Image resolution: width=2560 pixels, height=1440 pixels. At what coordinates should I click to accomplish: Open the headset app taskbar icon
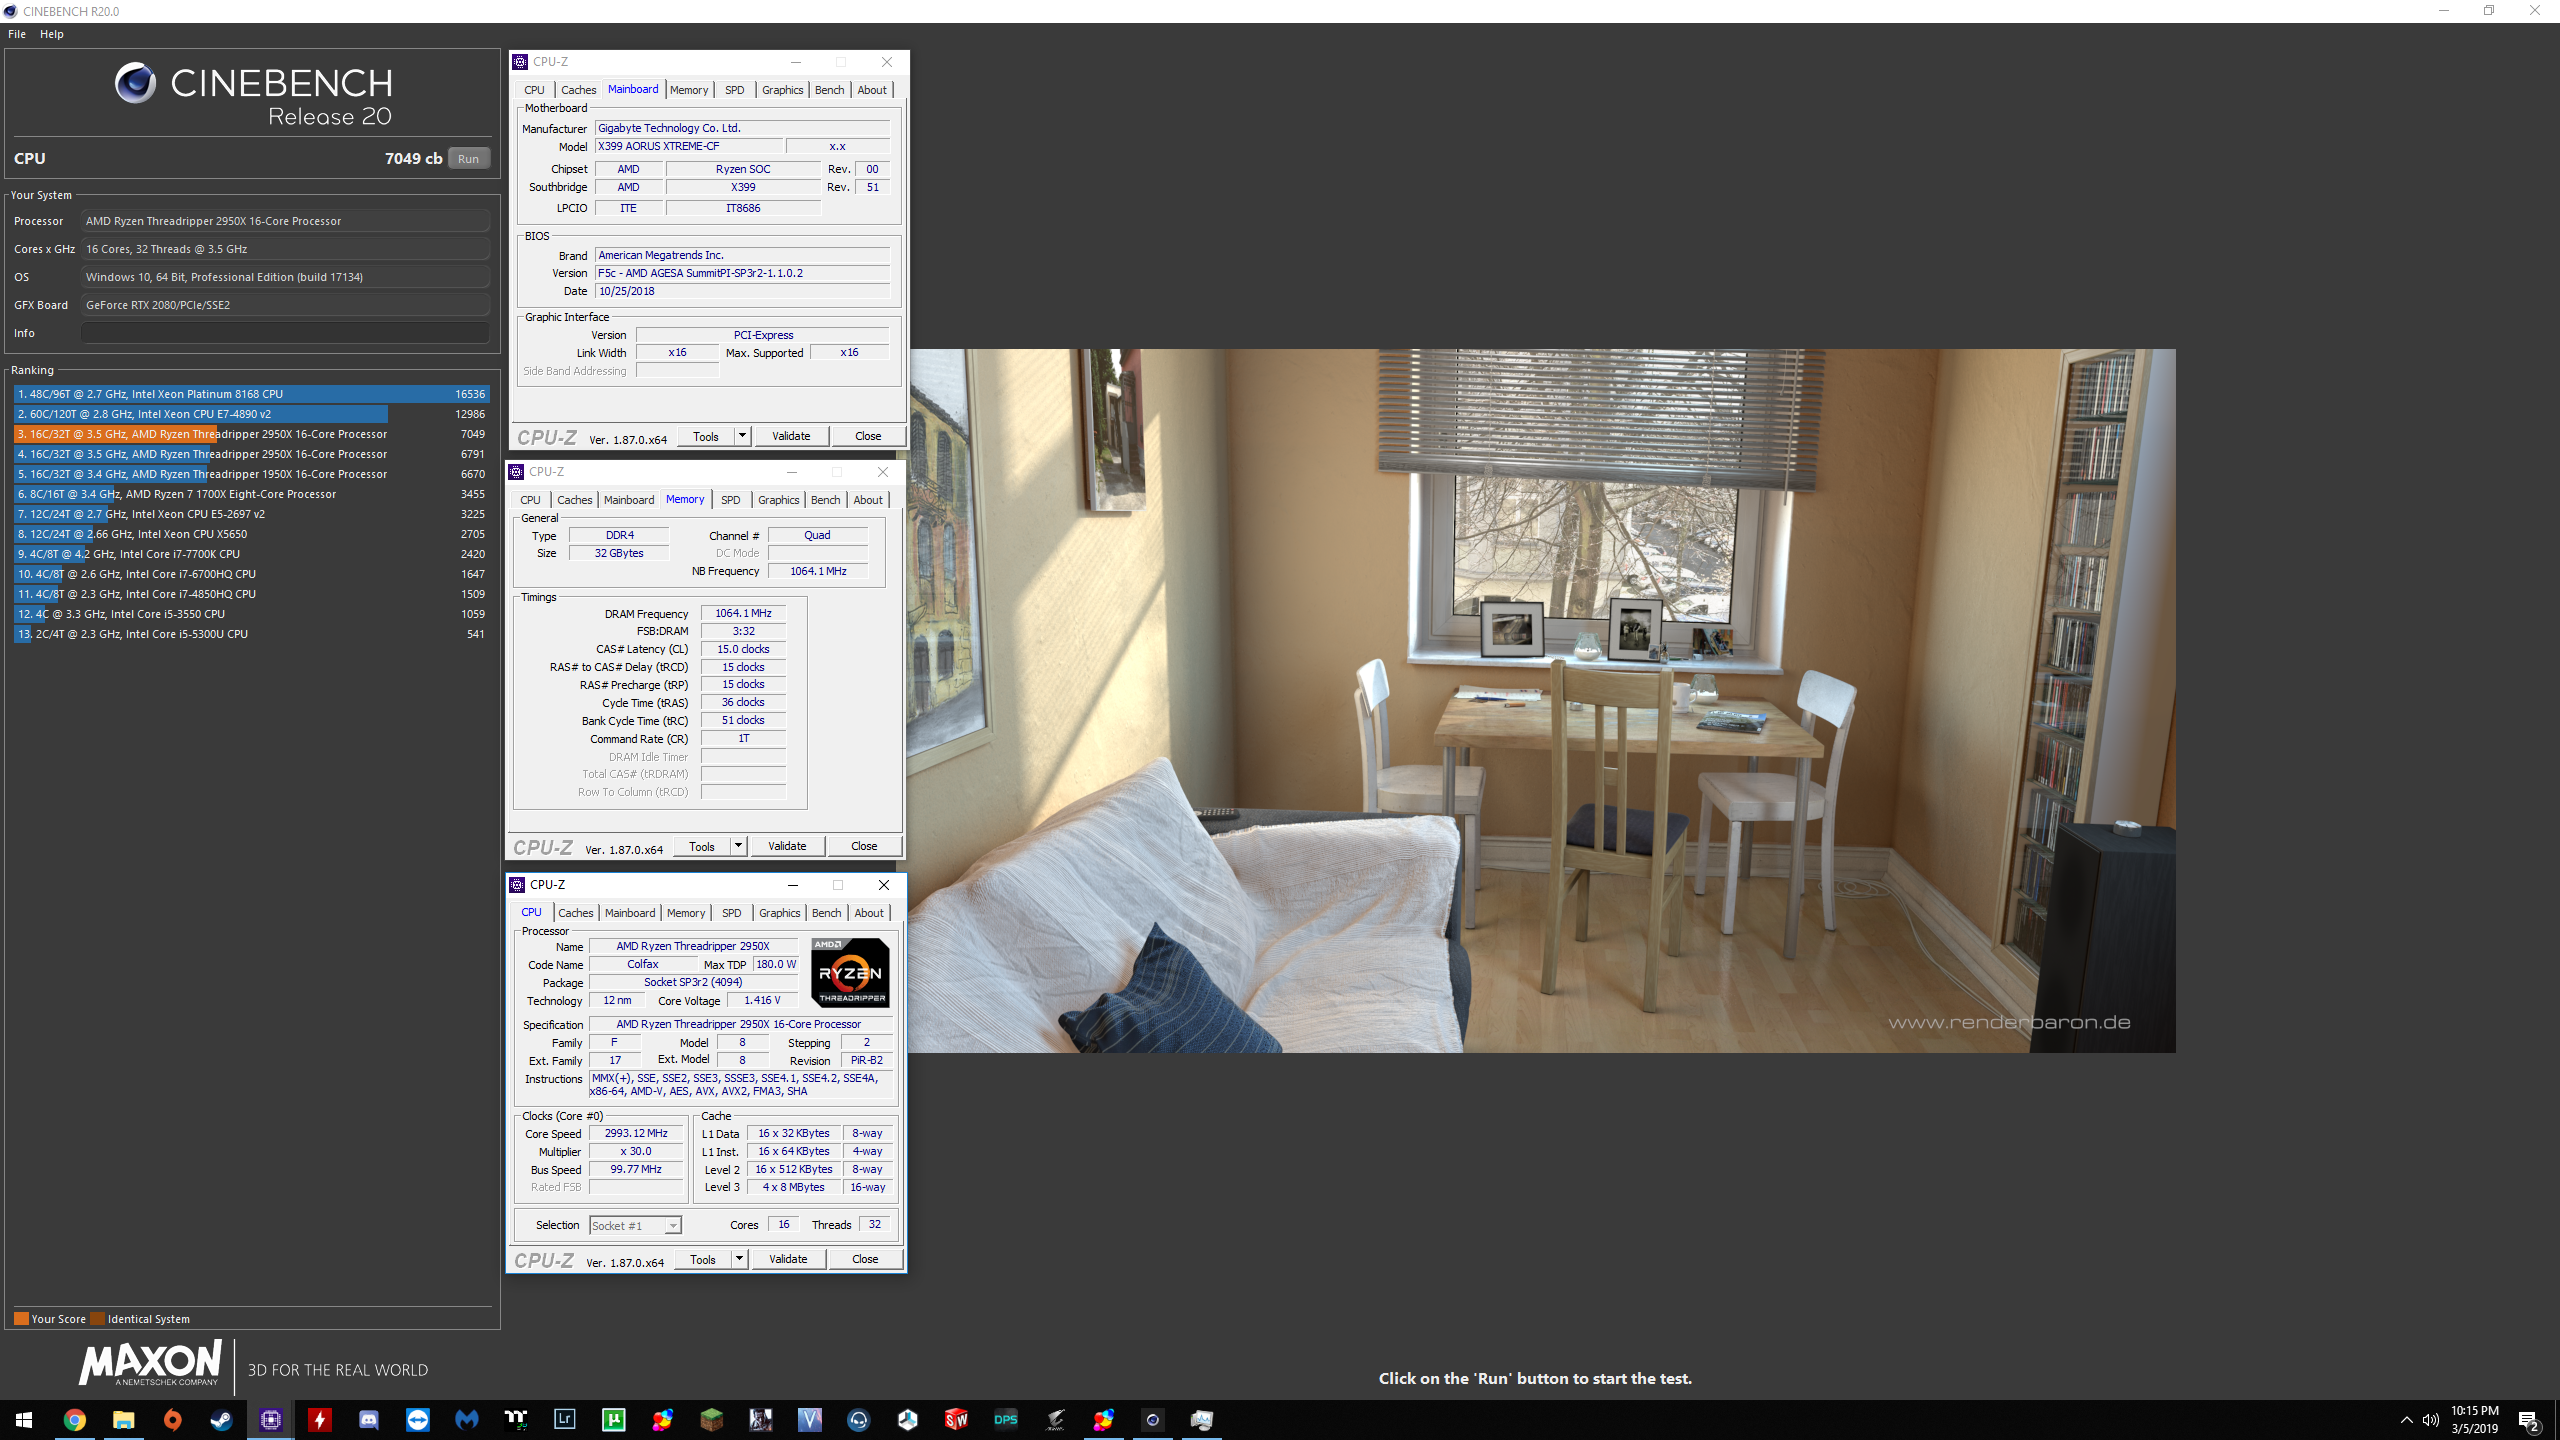pyautogui.click(x=859, y=1420)
